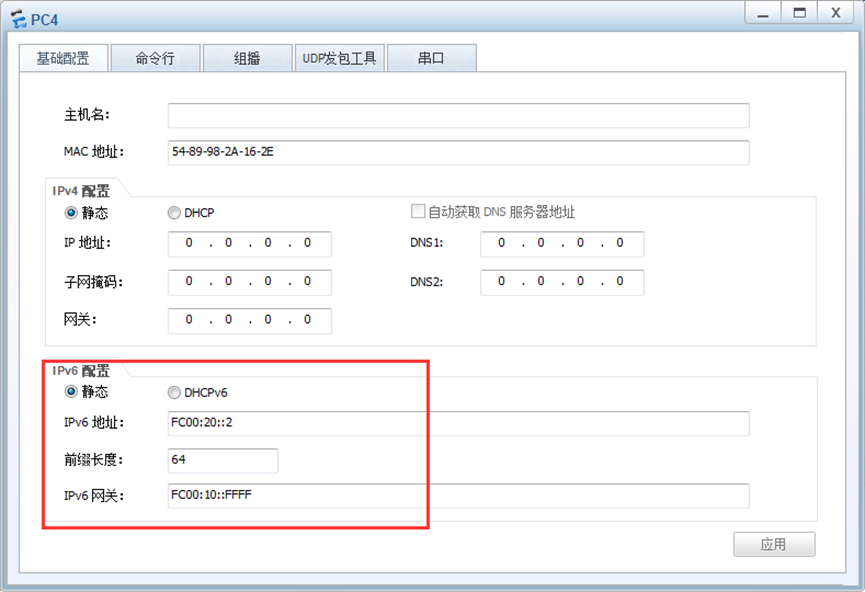Minimize the PC4 window
Screen dimensions: 865x592
(763, 13)
